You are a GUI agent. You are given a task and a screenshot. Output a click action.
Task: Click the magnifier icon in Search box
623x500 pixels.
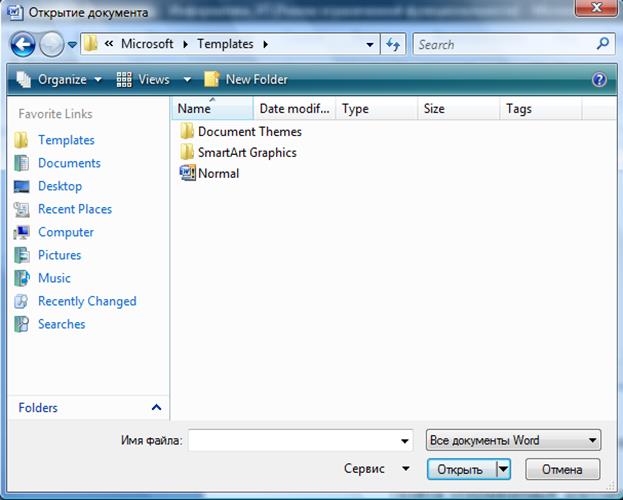(603, 44)
